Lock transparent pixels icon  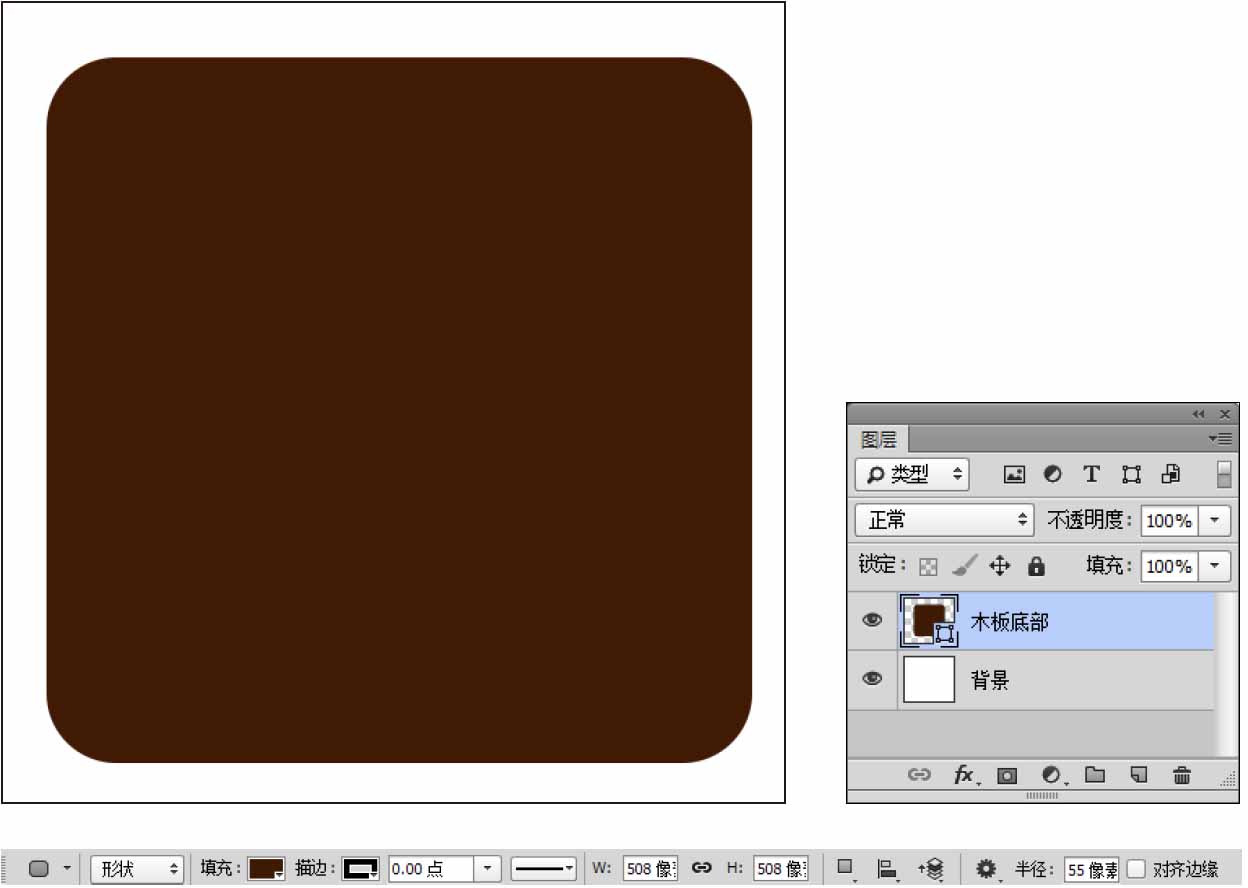(929, 567)
